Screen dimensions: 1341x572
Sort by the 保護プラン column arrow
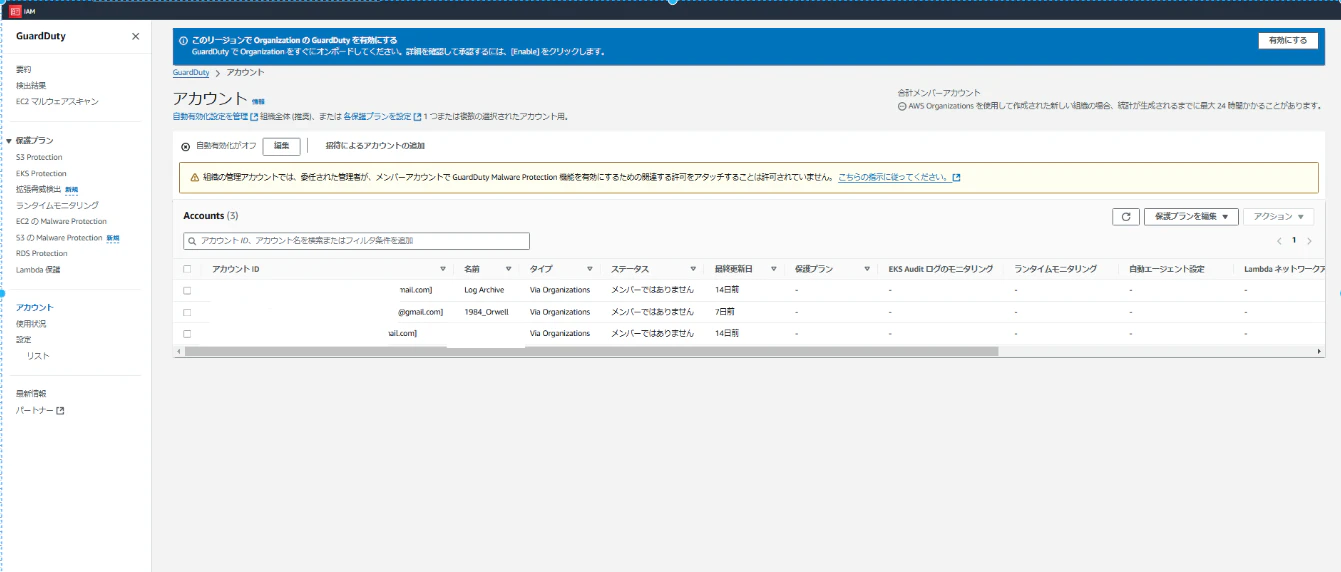(x=867, y=269)
